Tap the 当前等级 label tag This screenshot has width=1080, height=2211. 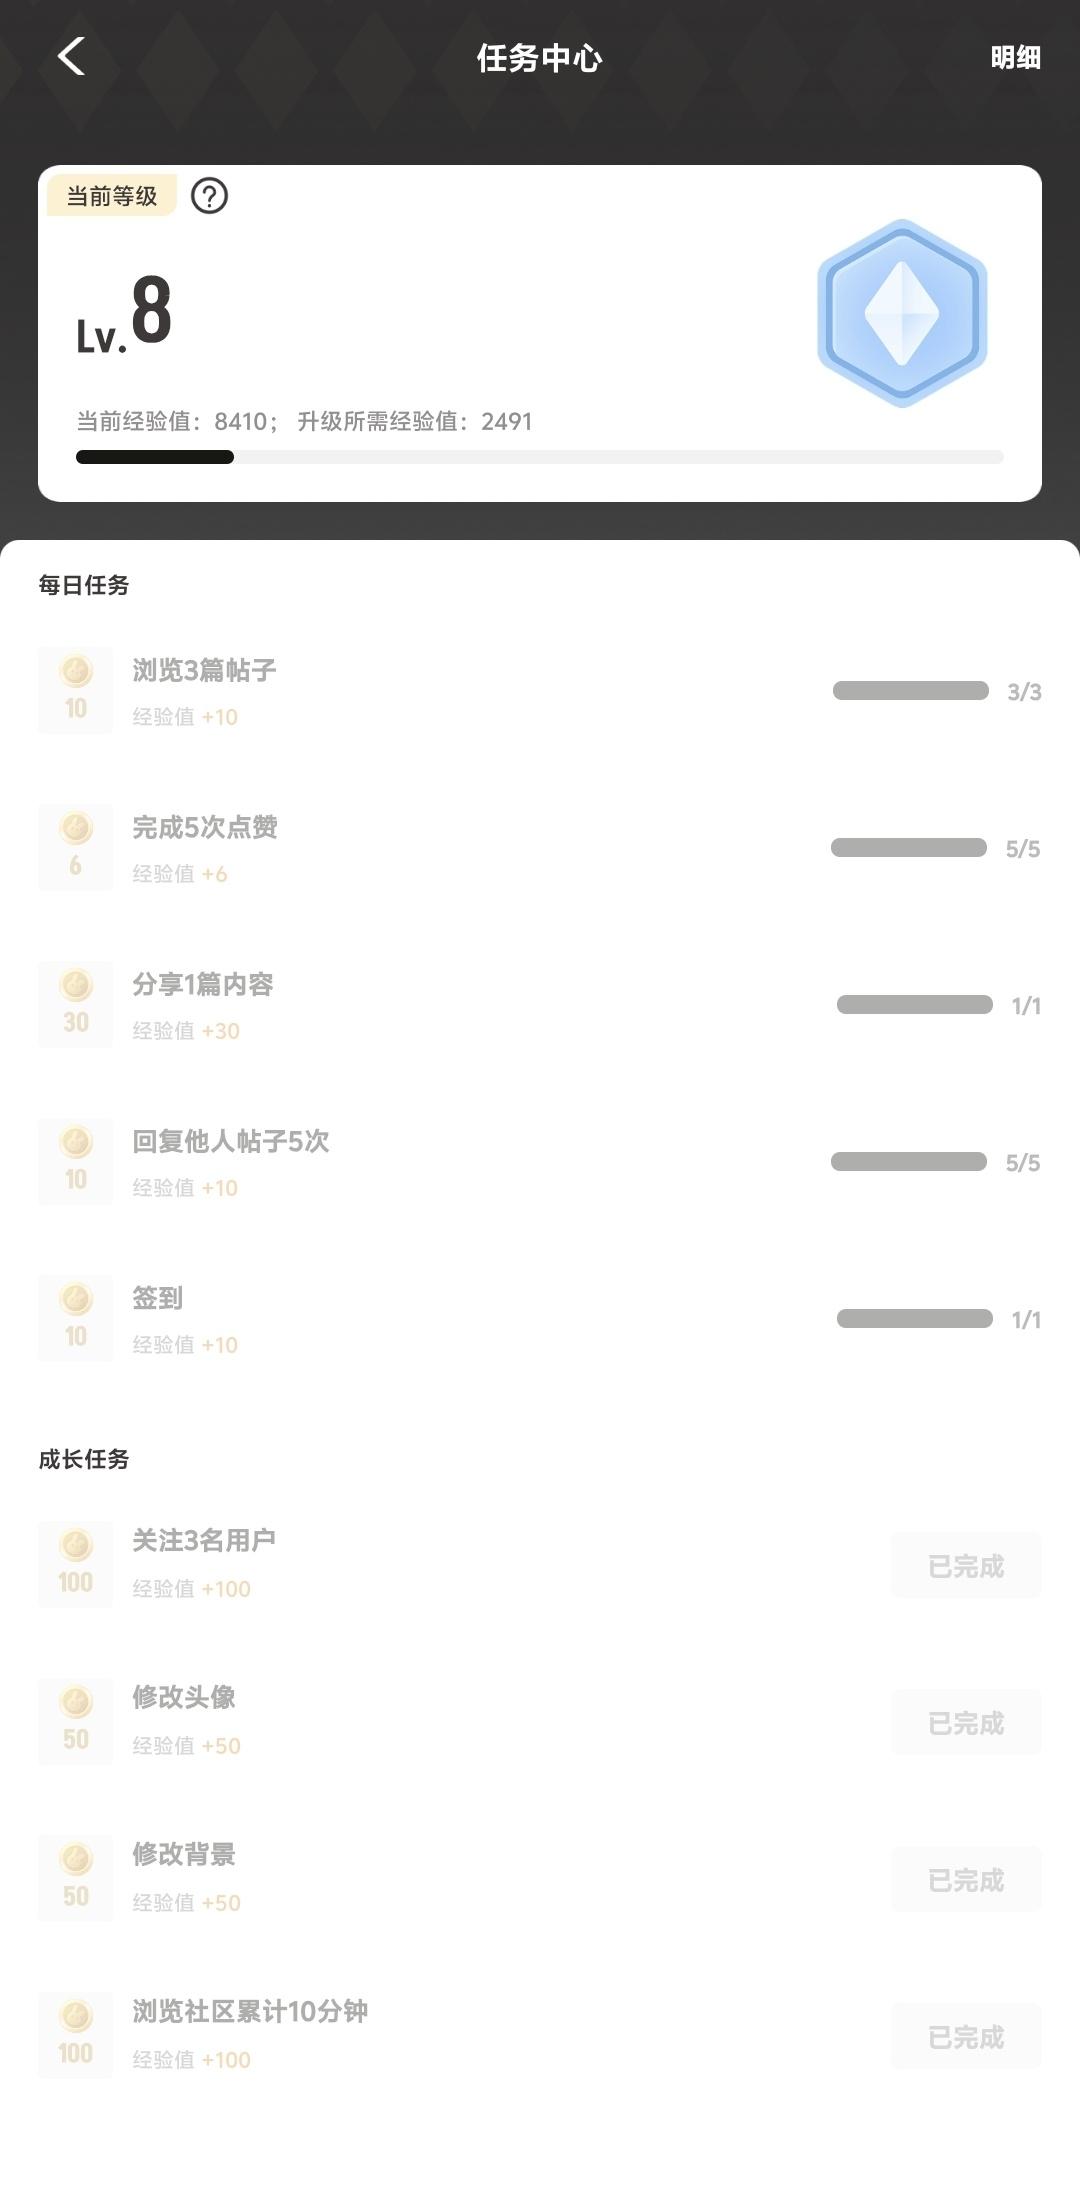[112, 196]
